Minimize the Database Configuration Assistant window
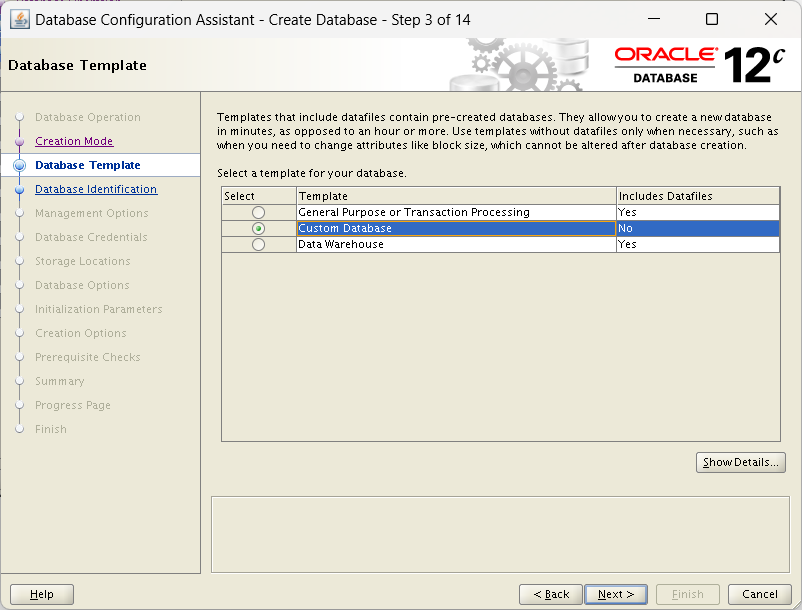 [x=654, y=19]
